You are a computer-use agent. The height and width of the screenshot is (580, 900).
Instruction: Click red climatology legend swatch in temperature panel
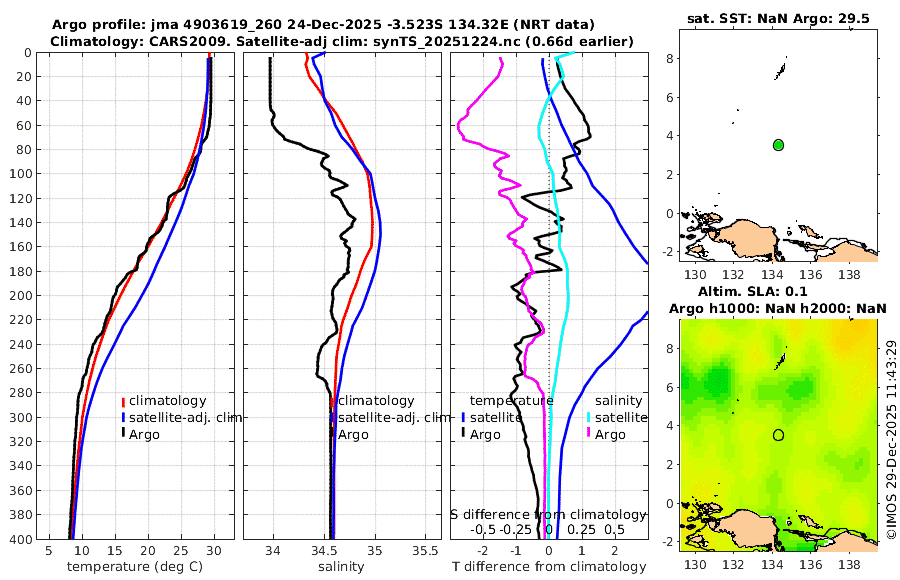click(123, 401)
